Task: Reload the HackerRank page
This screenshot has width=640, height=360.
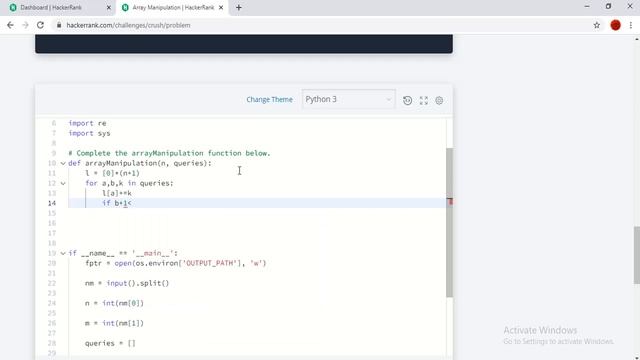Action: (x=40, y=25)
